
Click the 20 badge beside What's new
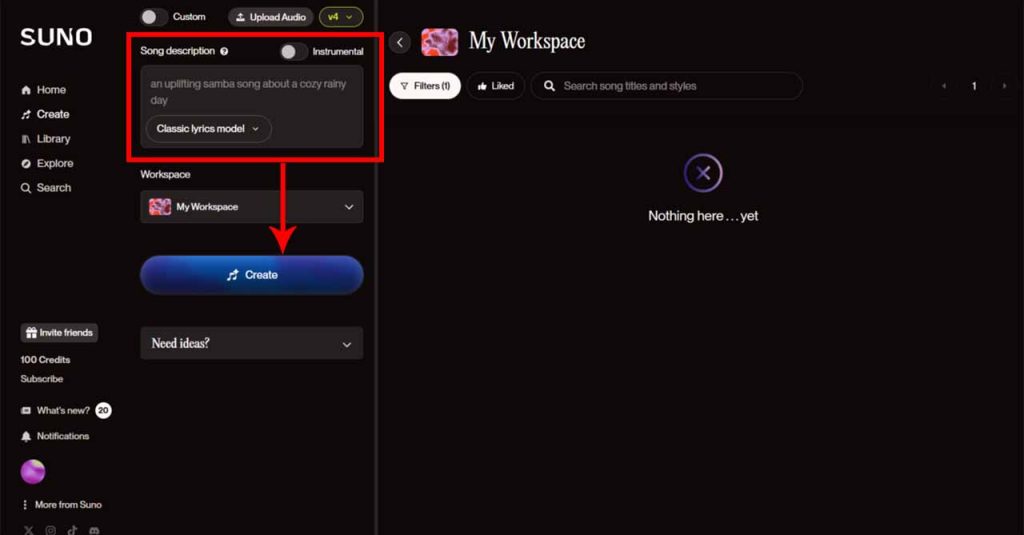click(x=103, y=410)
